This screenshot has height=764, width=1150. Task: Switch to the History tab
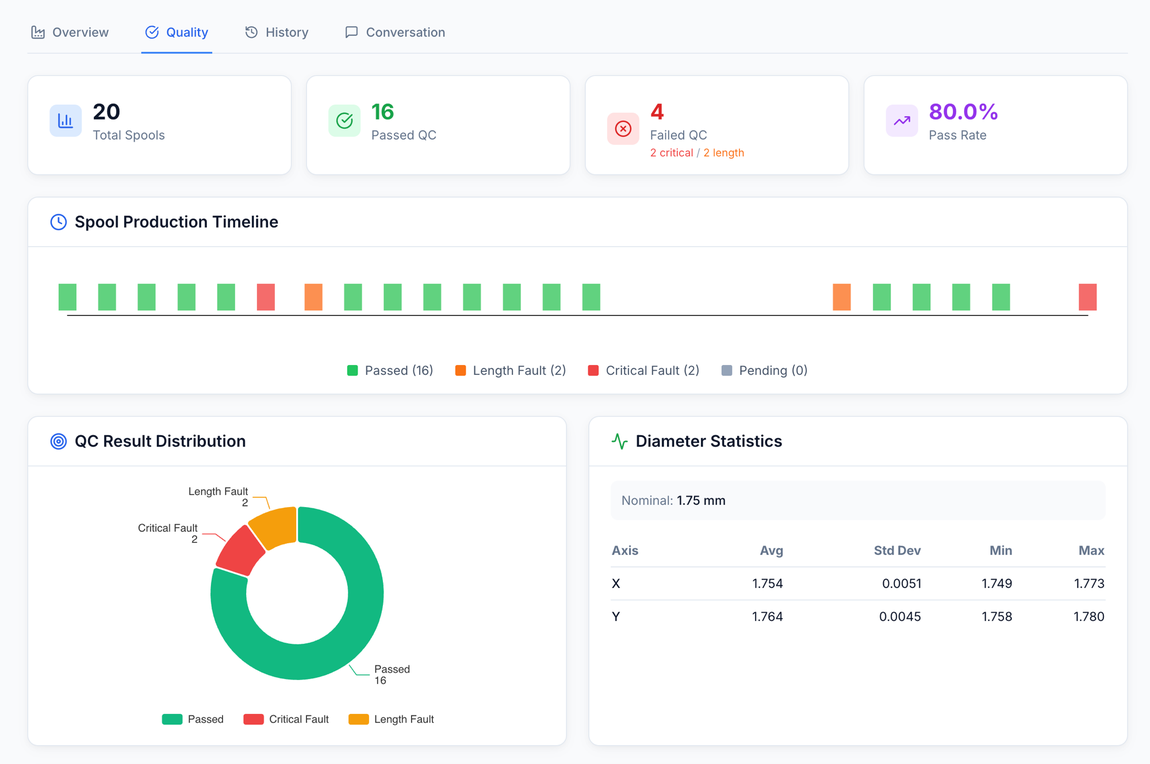[276, 32]
